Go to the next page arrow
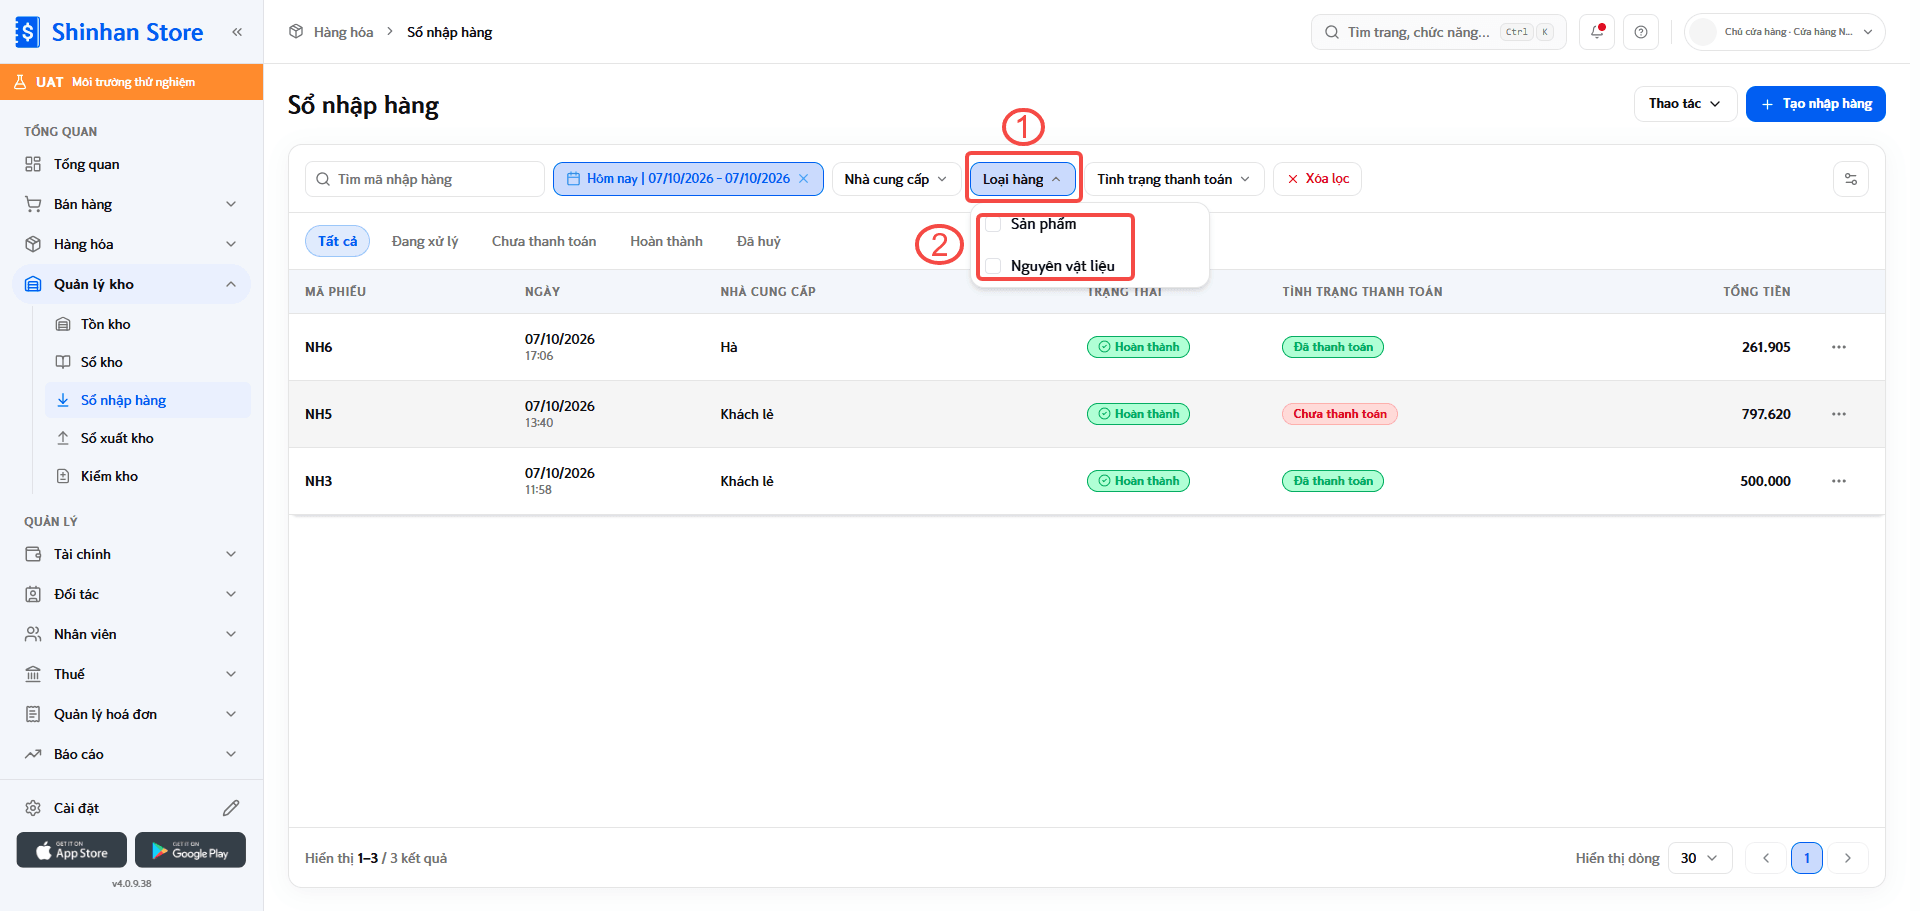Image resolution: width=1920 pixels, height=911 pixels. 1848,858
